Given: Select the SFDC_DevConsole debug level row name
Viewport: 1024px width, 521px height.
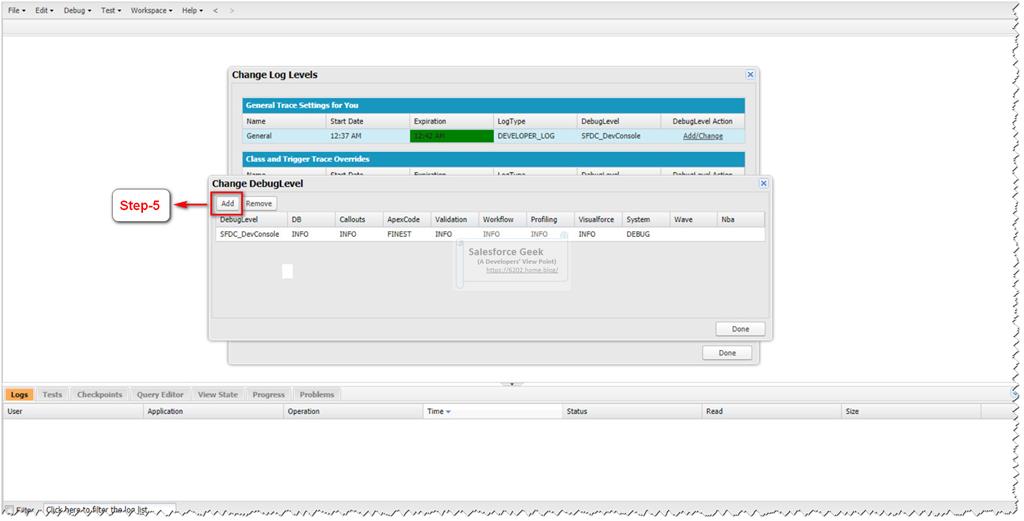Looking at the screenshot, I should click(x=249, y=234).
